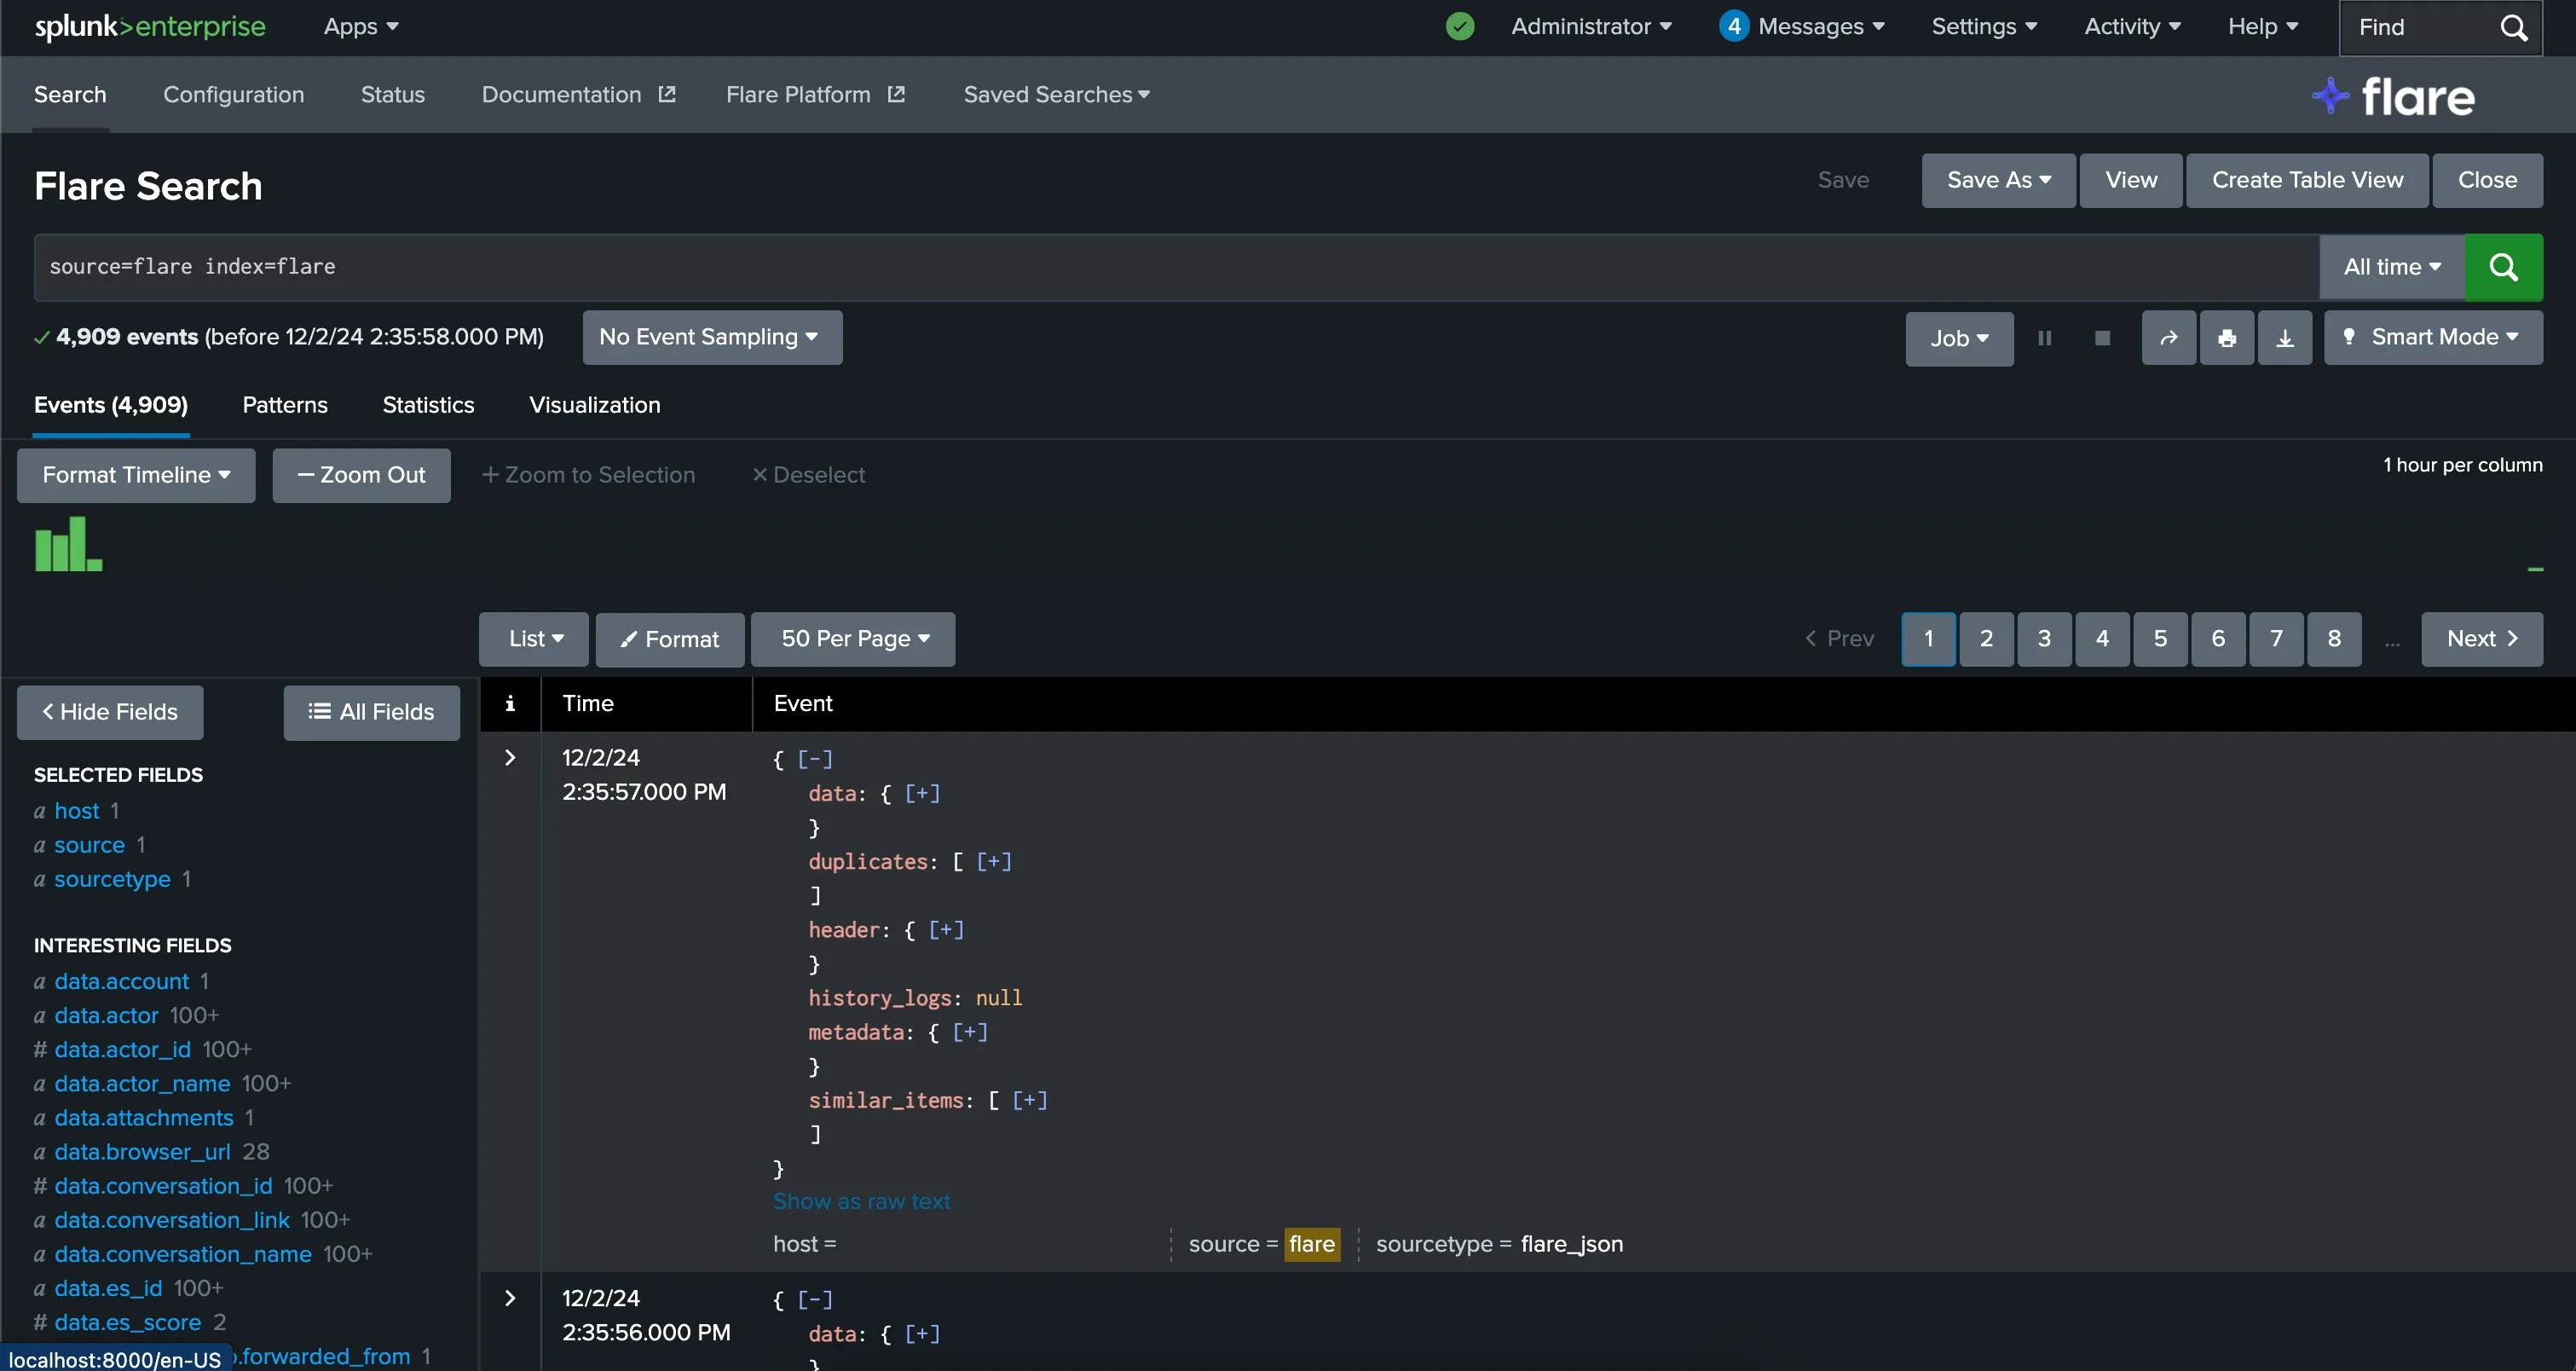The image size is (2576, 1371).
Task: Click the print results icon
Action: [x=2226, y=338]
